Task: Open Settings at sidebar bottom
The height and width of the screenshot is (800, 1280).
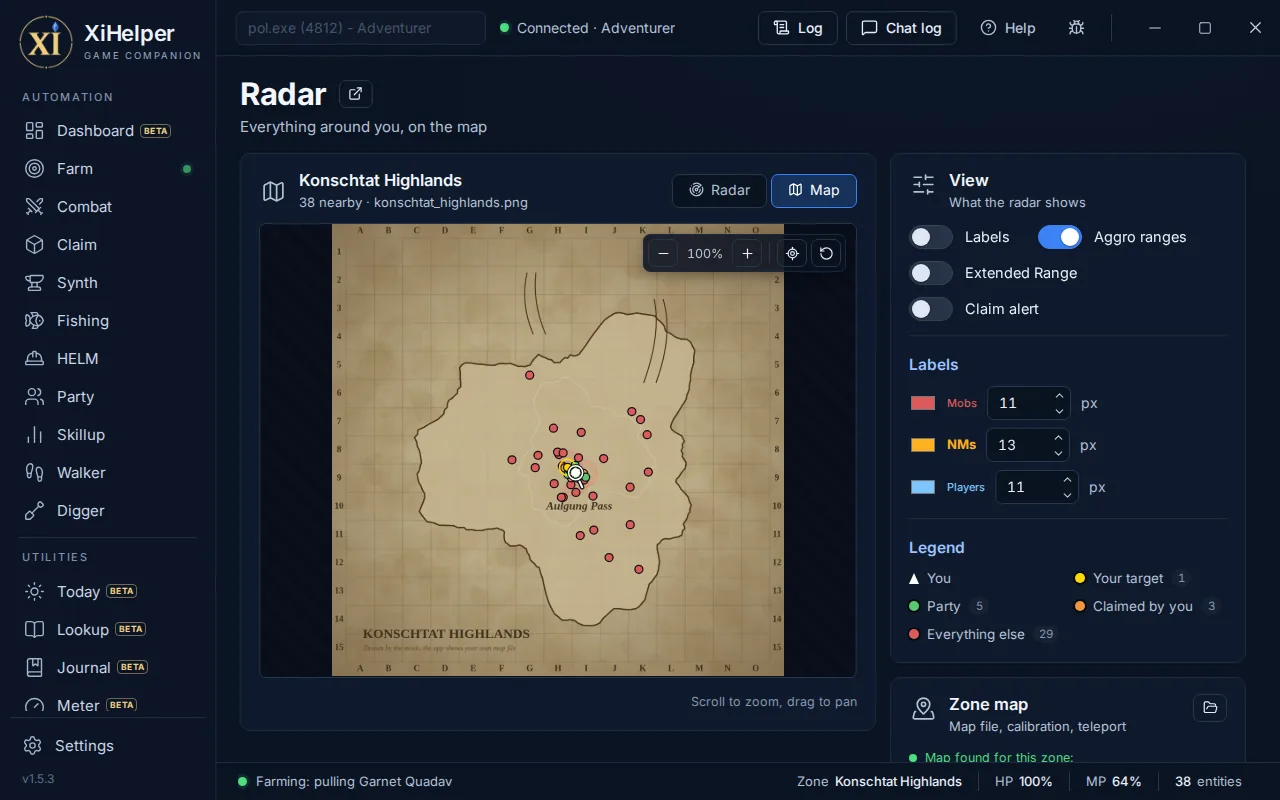Action: click(x=107, y=746)
